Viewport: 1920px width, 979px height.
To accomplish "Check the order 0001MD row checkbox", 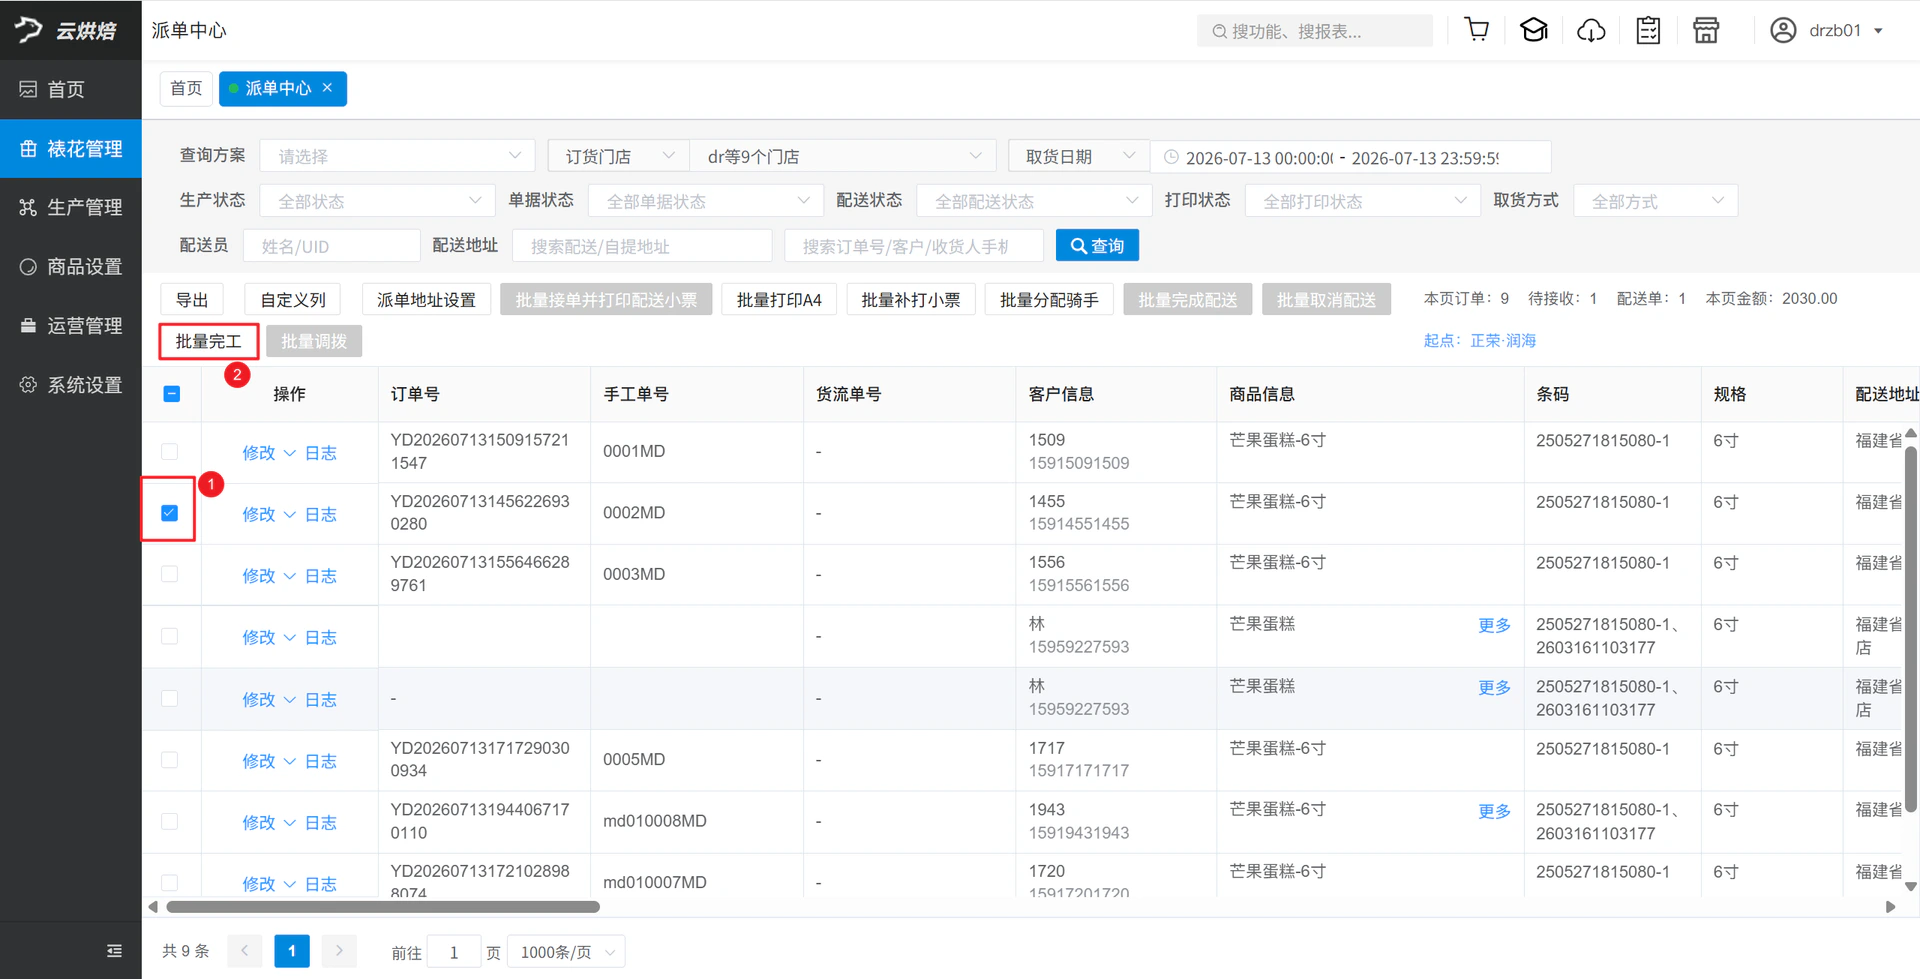I will coord(170,451).
